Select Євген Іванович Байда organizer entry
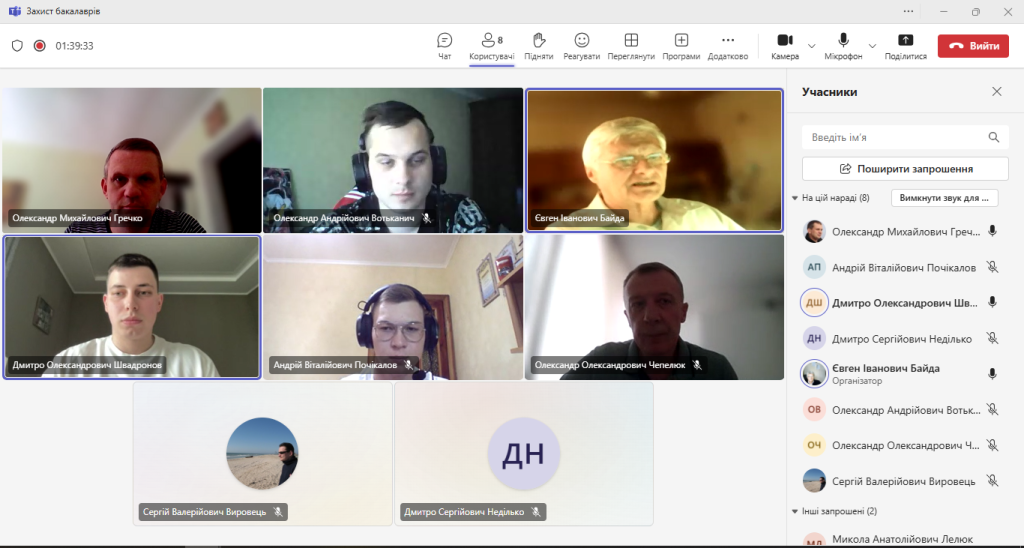Viewport: 1024px width, 548px height. coord(905,374)
